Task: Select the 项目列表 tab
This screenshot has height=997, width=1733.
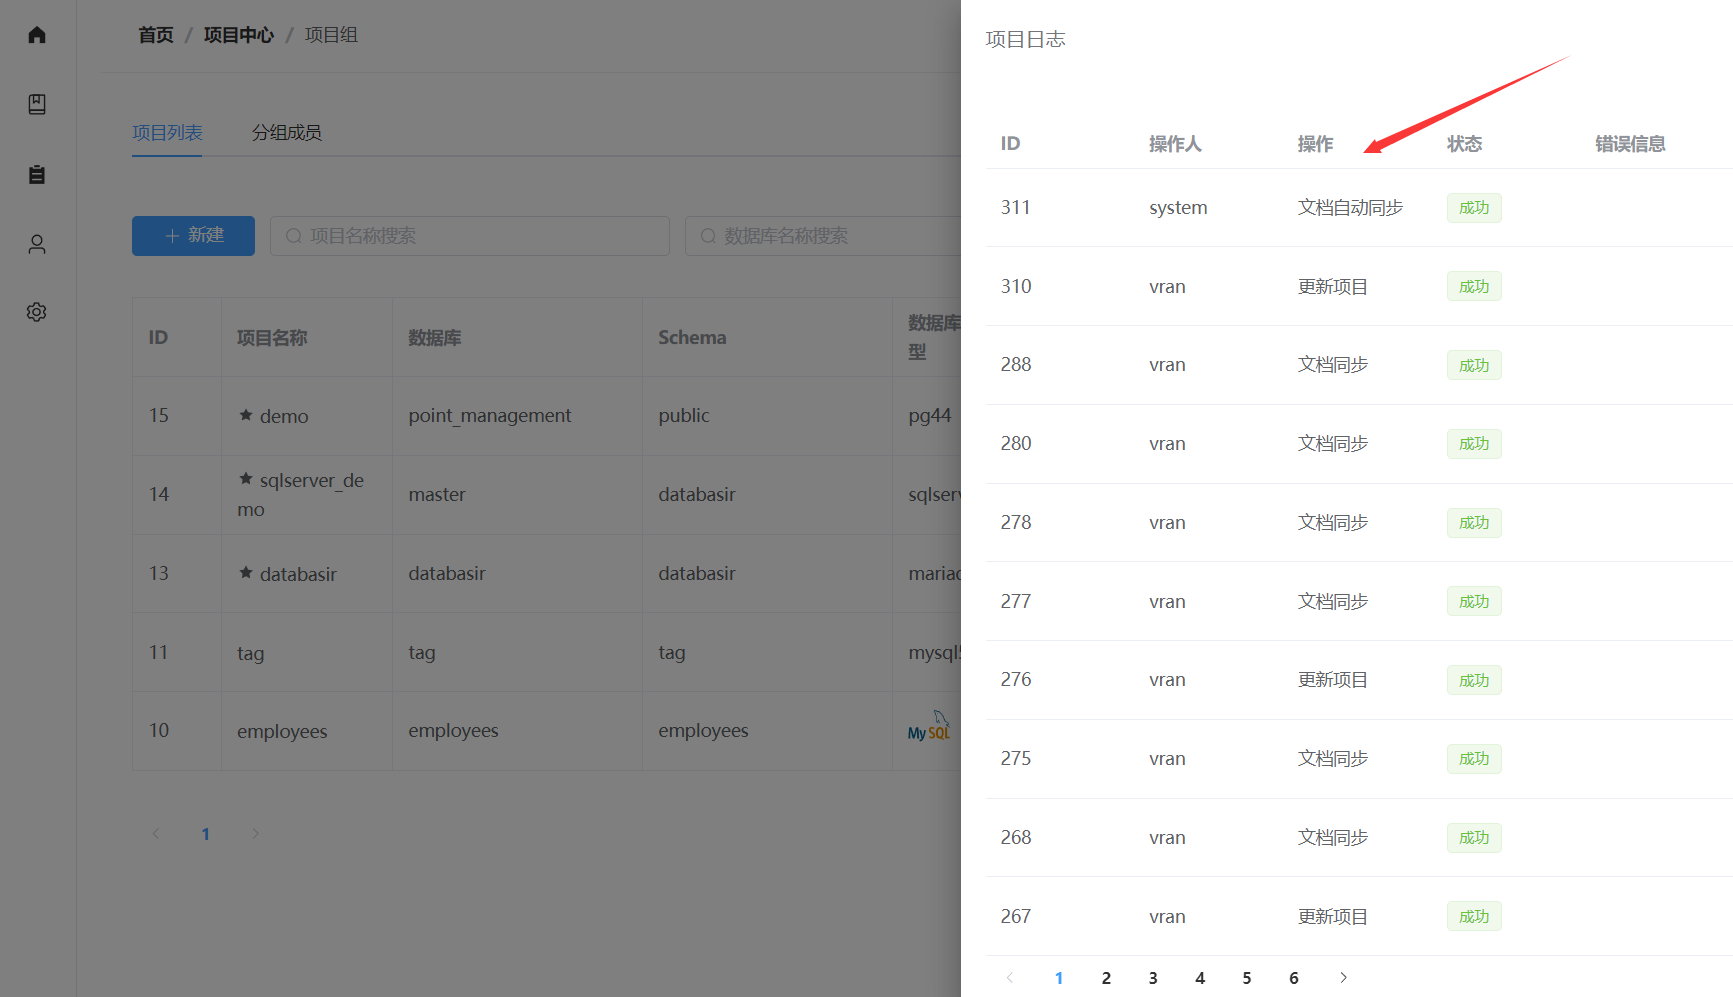Action: [167, 133]
